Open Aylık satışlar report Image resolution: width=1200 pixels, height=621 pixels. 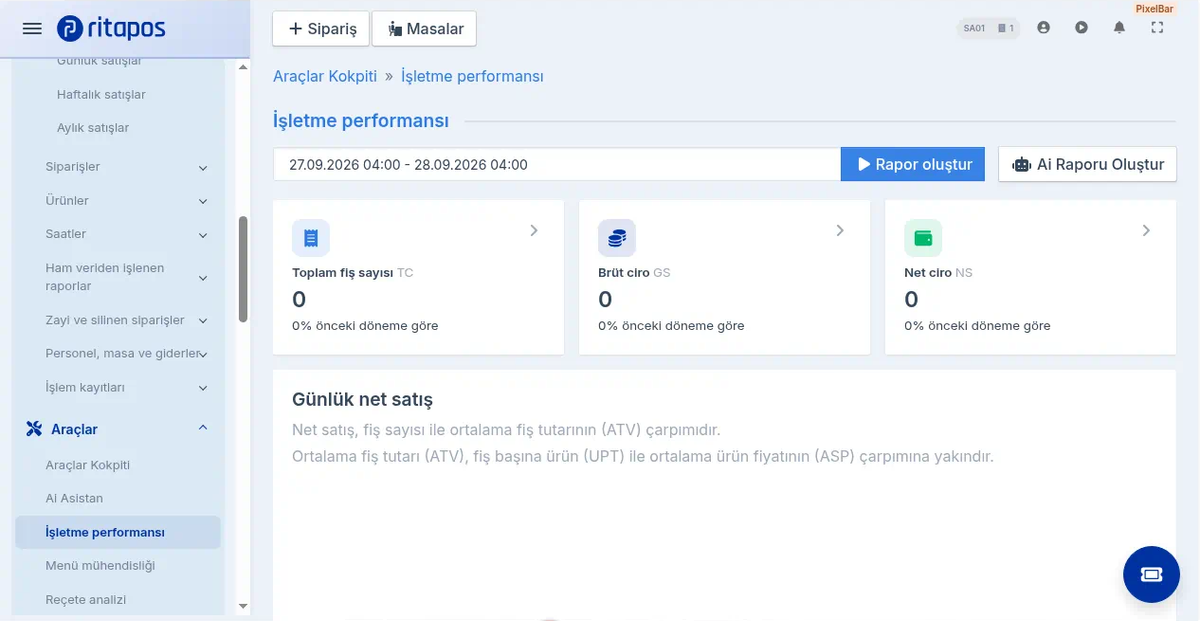coord(93,127)
